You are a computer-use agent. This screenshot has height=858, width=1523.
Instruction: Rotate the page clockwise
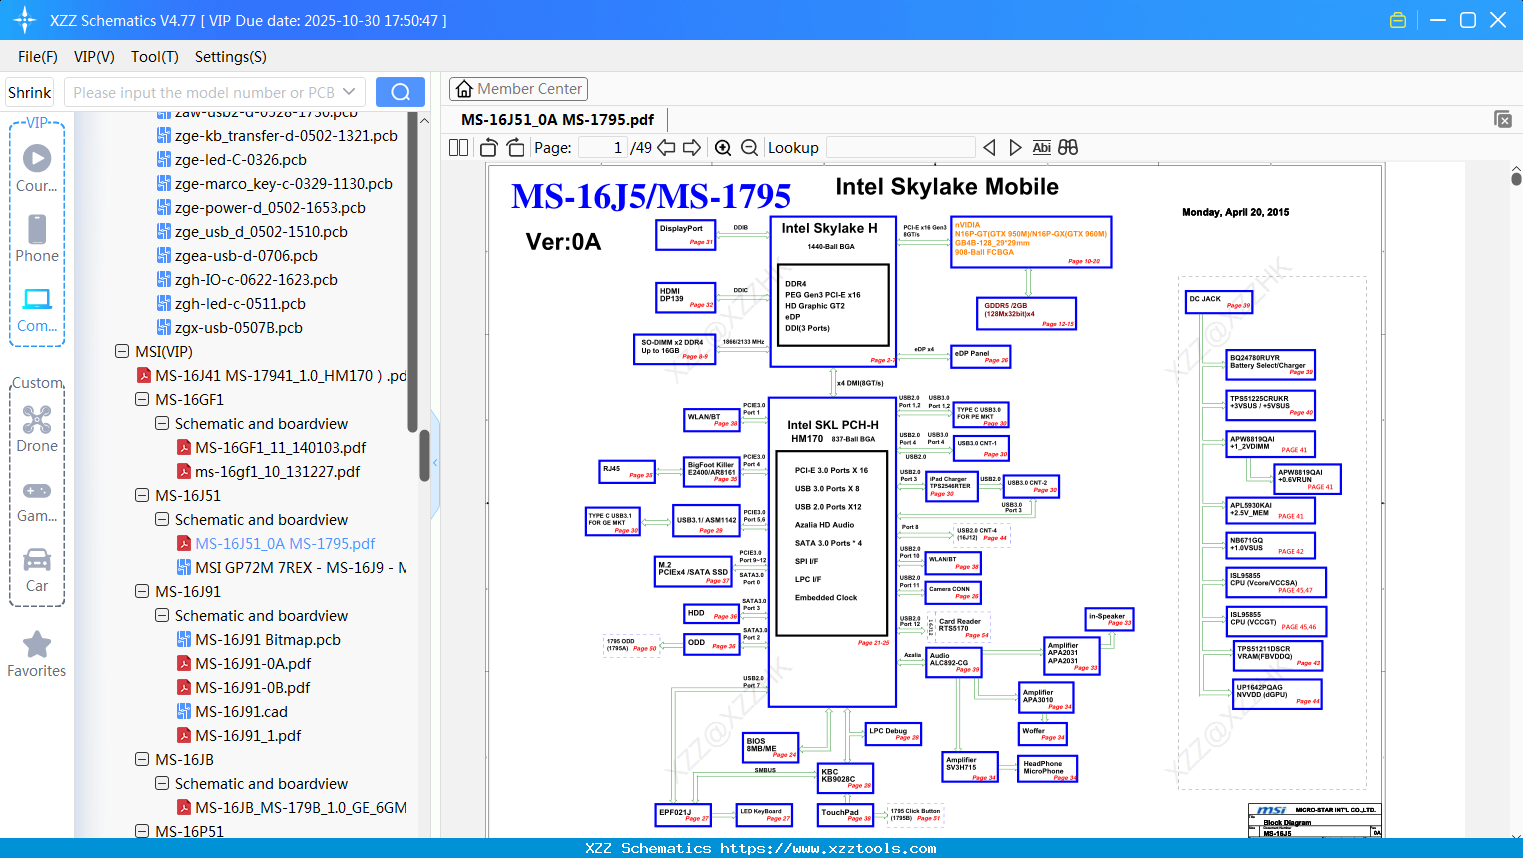516,148
